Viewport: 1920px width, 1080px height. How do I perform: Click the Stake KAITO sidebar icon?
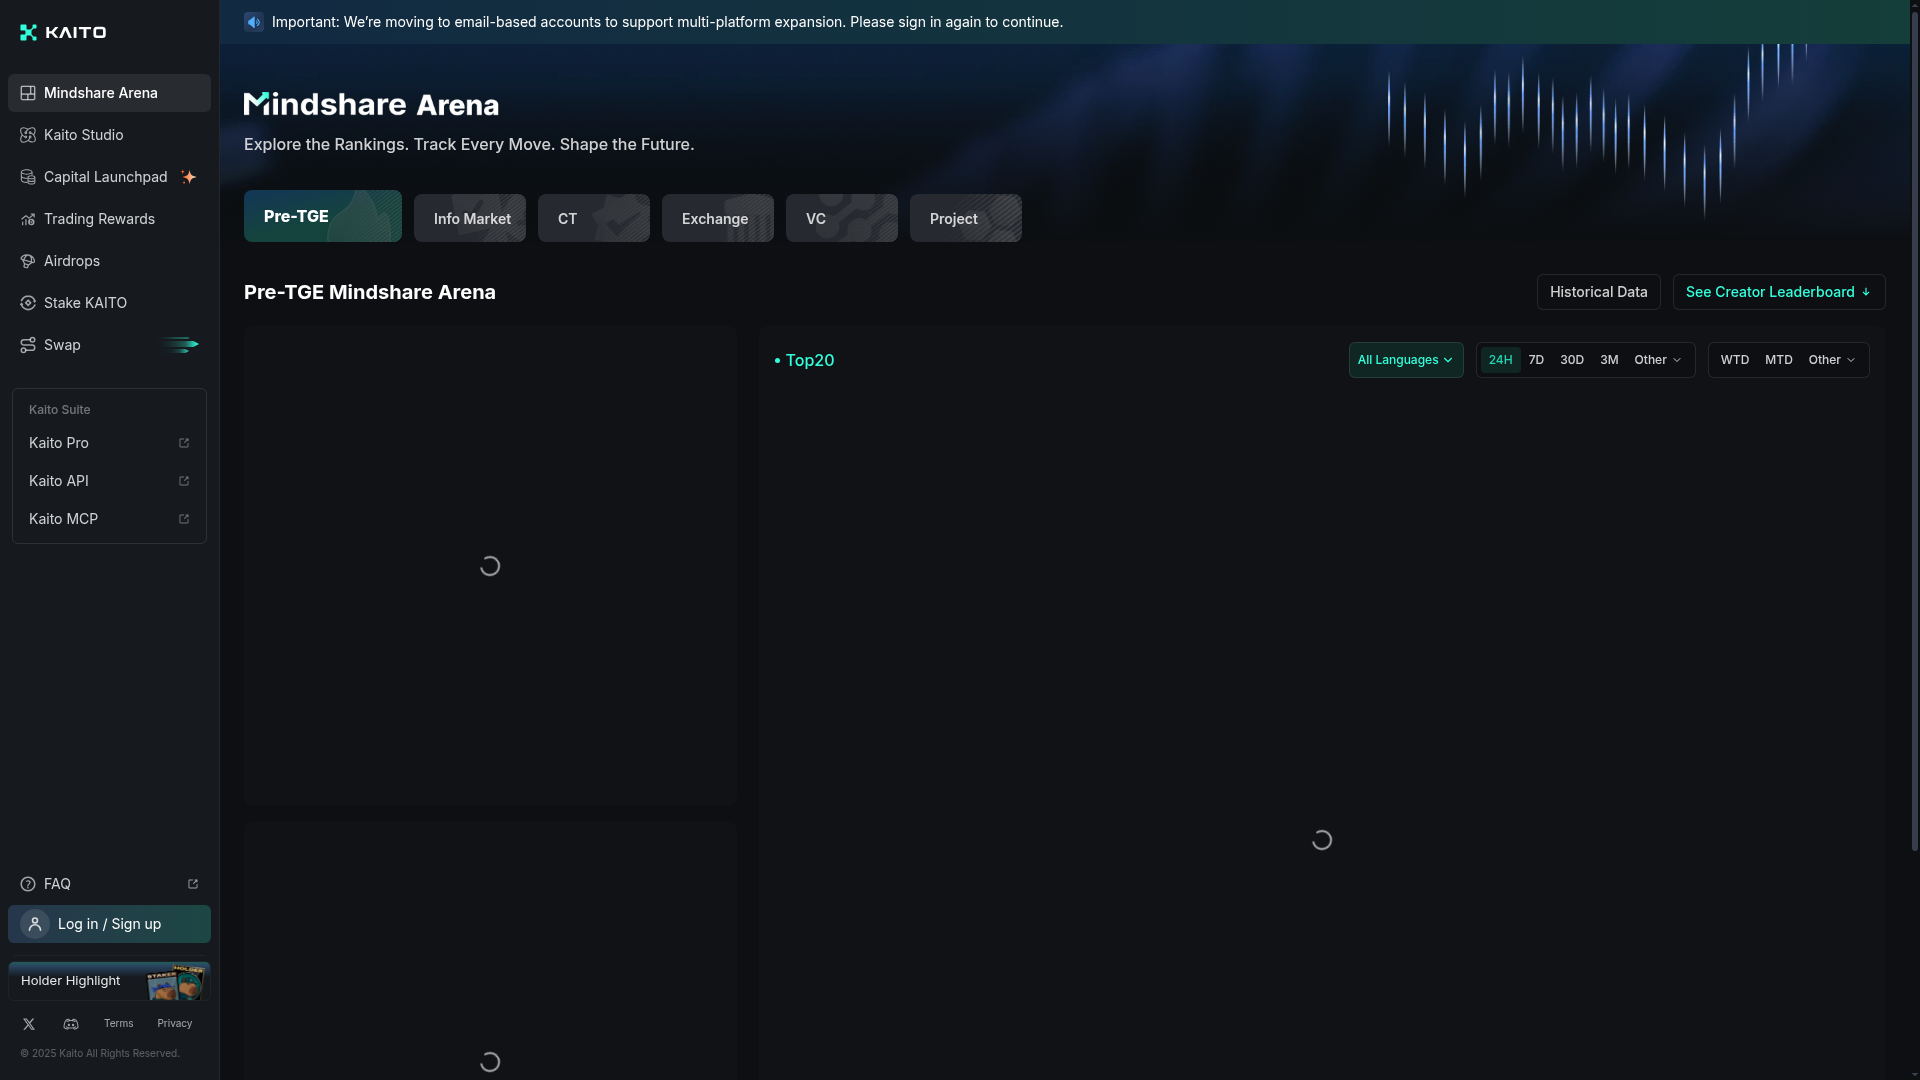[28, 303]
